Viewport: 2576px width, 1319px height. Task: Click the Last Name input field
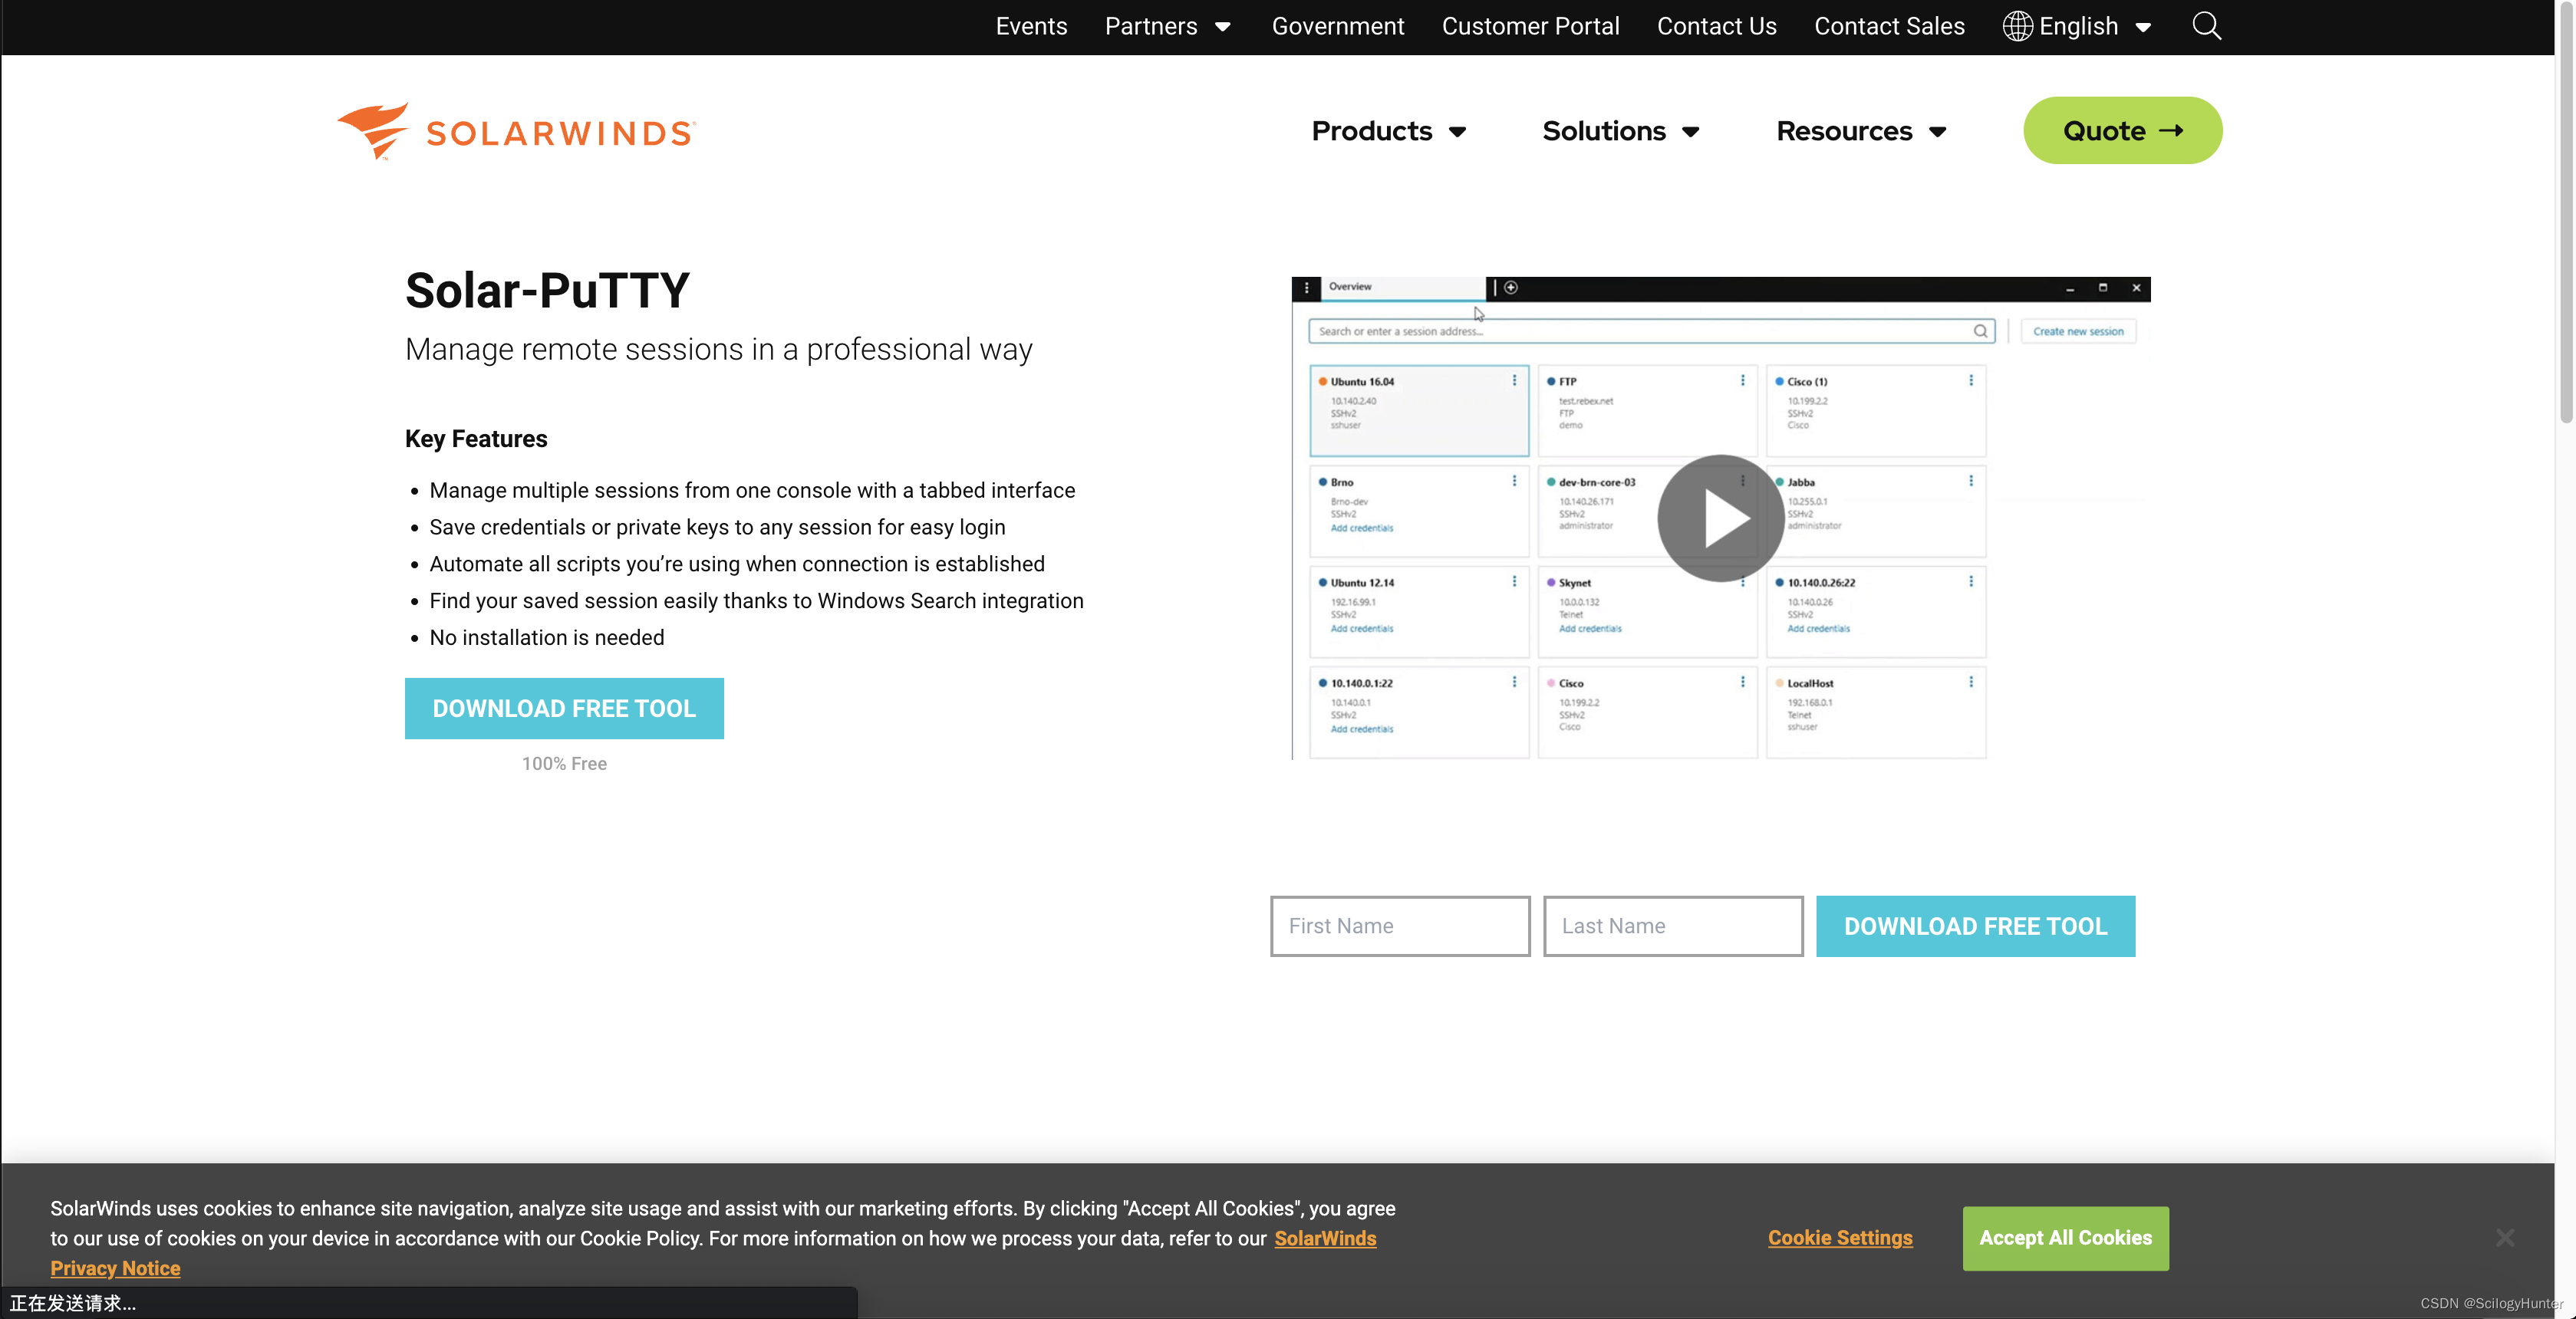click(x=1672, y=926)
